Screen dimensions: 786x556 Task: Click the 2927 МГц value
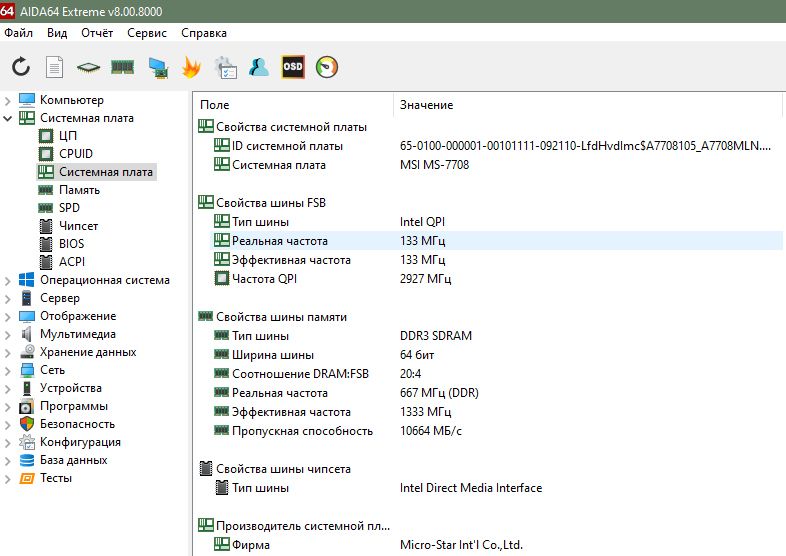tap(426, 279)
